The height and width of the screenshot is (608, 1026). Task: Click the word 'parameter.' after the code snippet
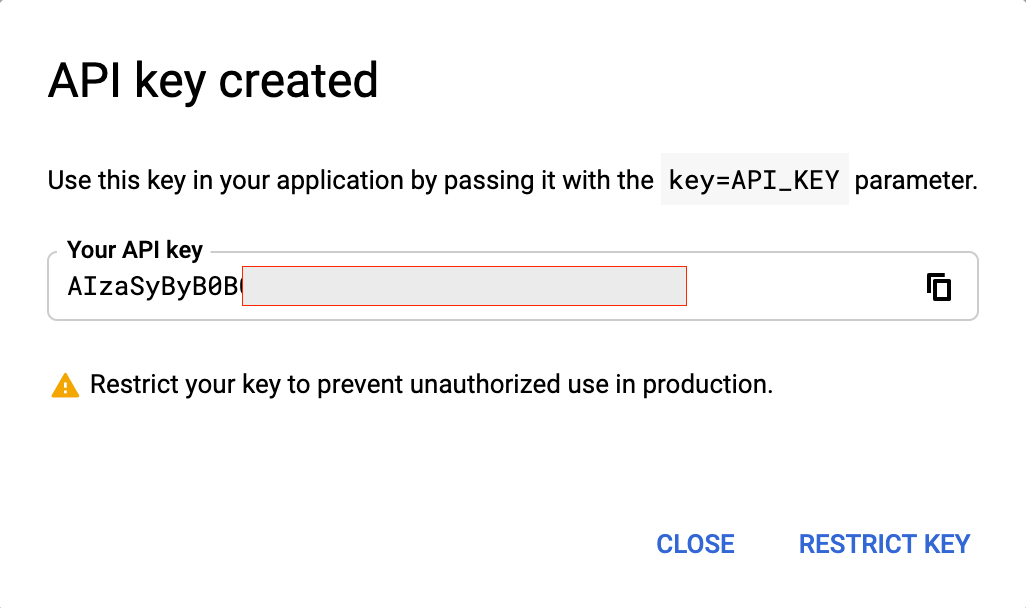pos(916,181)
